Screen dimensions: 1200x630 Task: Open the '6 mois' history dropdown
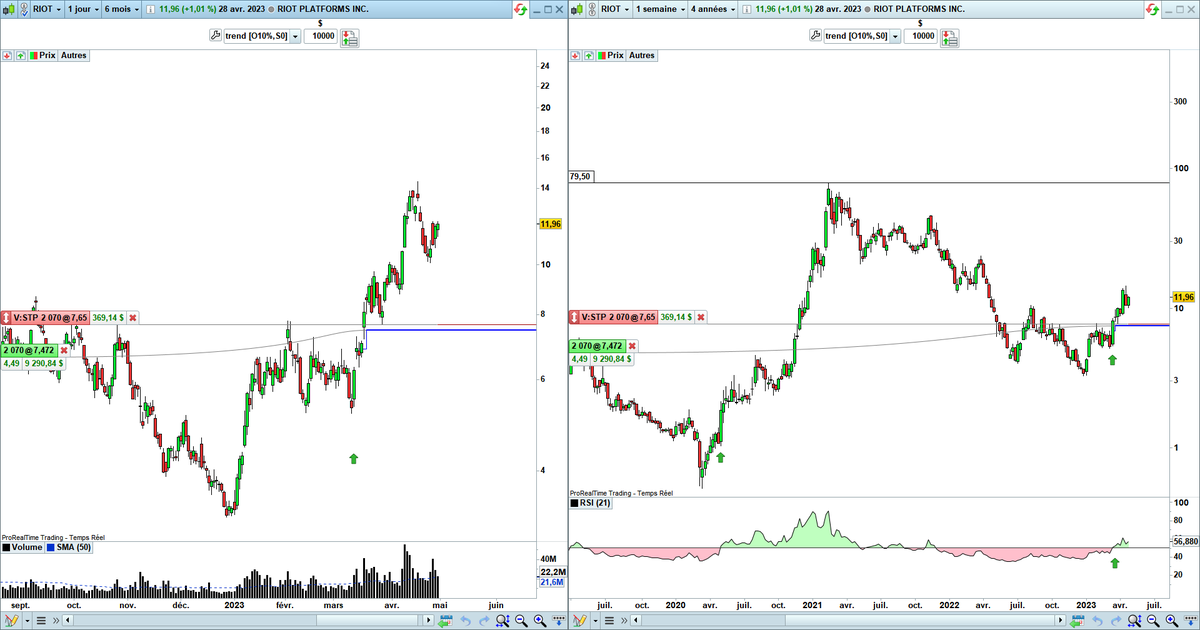(122, 9)
